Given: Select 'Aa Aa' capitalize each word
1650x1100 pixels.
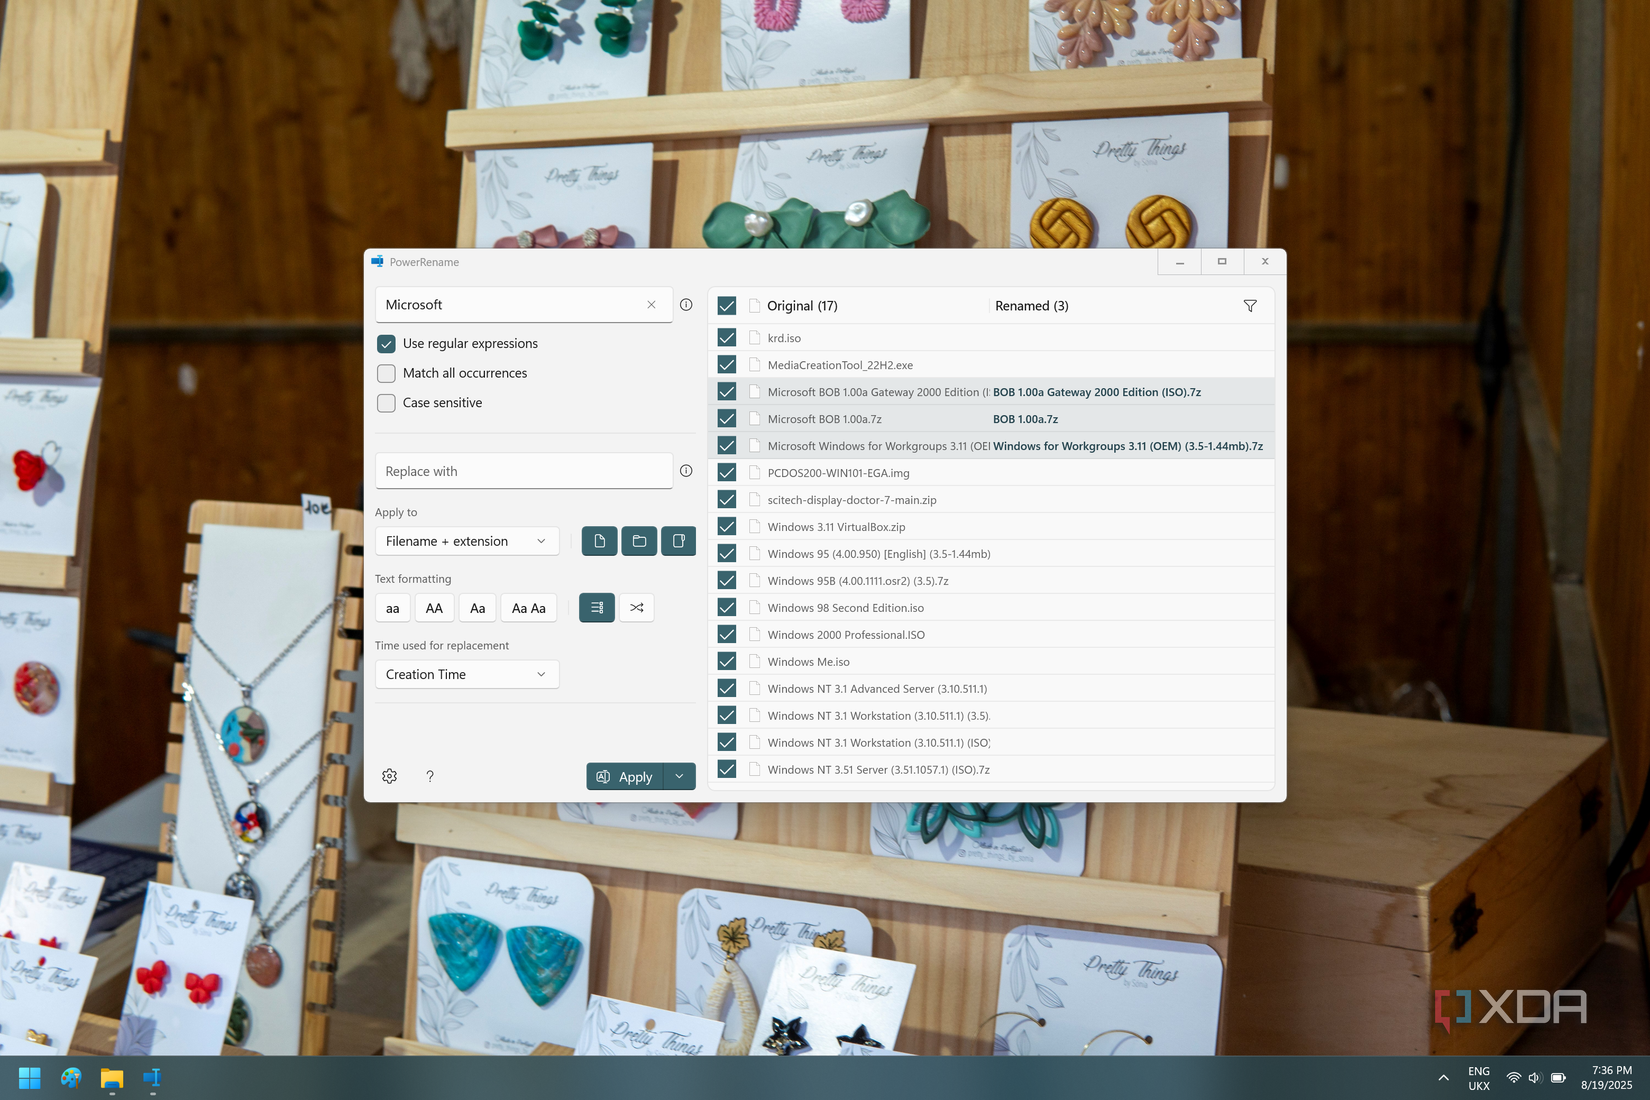Looking at the screenshot, I should tap(529, 608).
